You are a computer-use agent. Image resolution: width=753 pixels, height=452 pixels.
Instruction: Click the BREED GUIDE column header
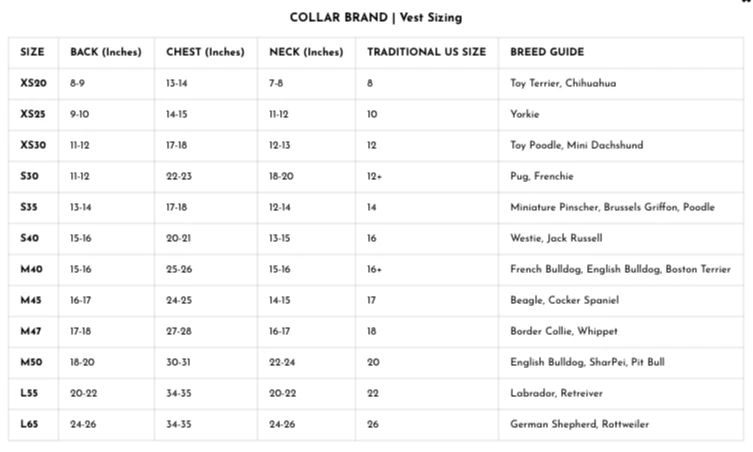(x=547, y=52)
